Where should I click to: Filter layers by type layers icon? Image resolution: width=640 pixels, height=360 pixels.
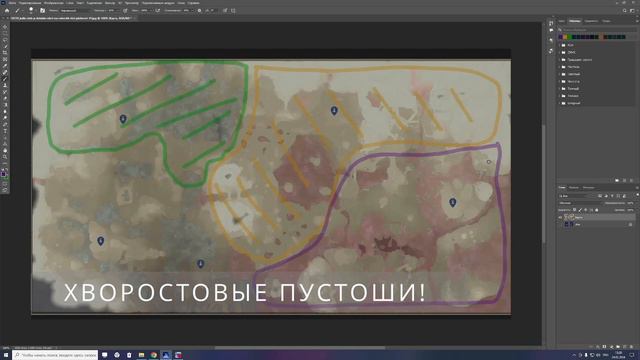click(x=612, y=196)
